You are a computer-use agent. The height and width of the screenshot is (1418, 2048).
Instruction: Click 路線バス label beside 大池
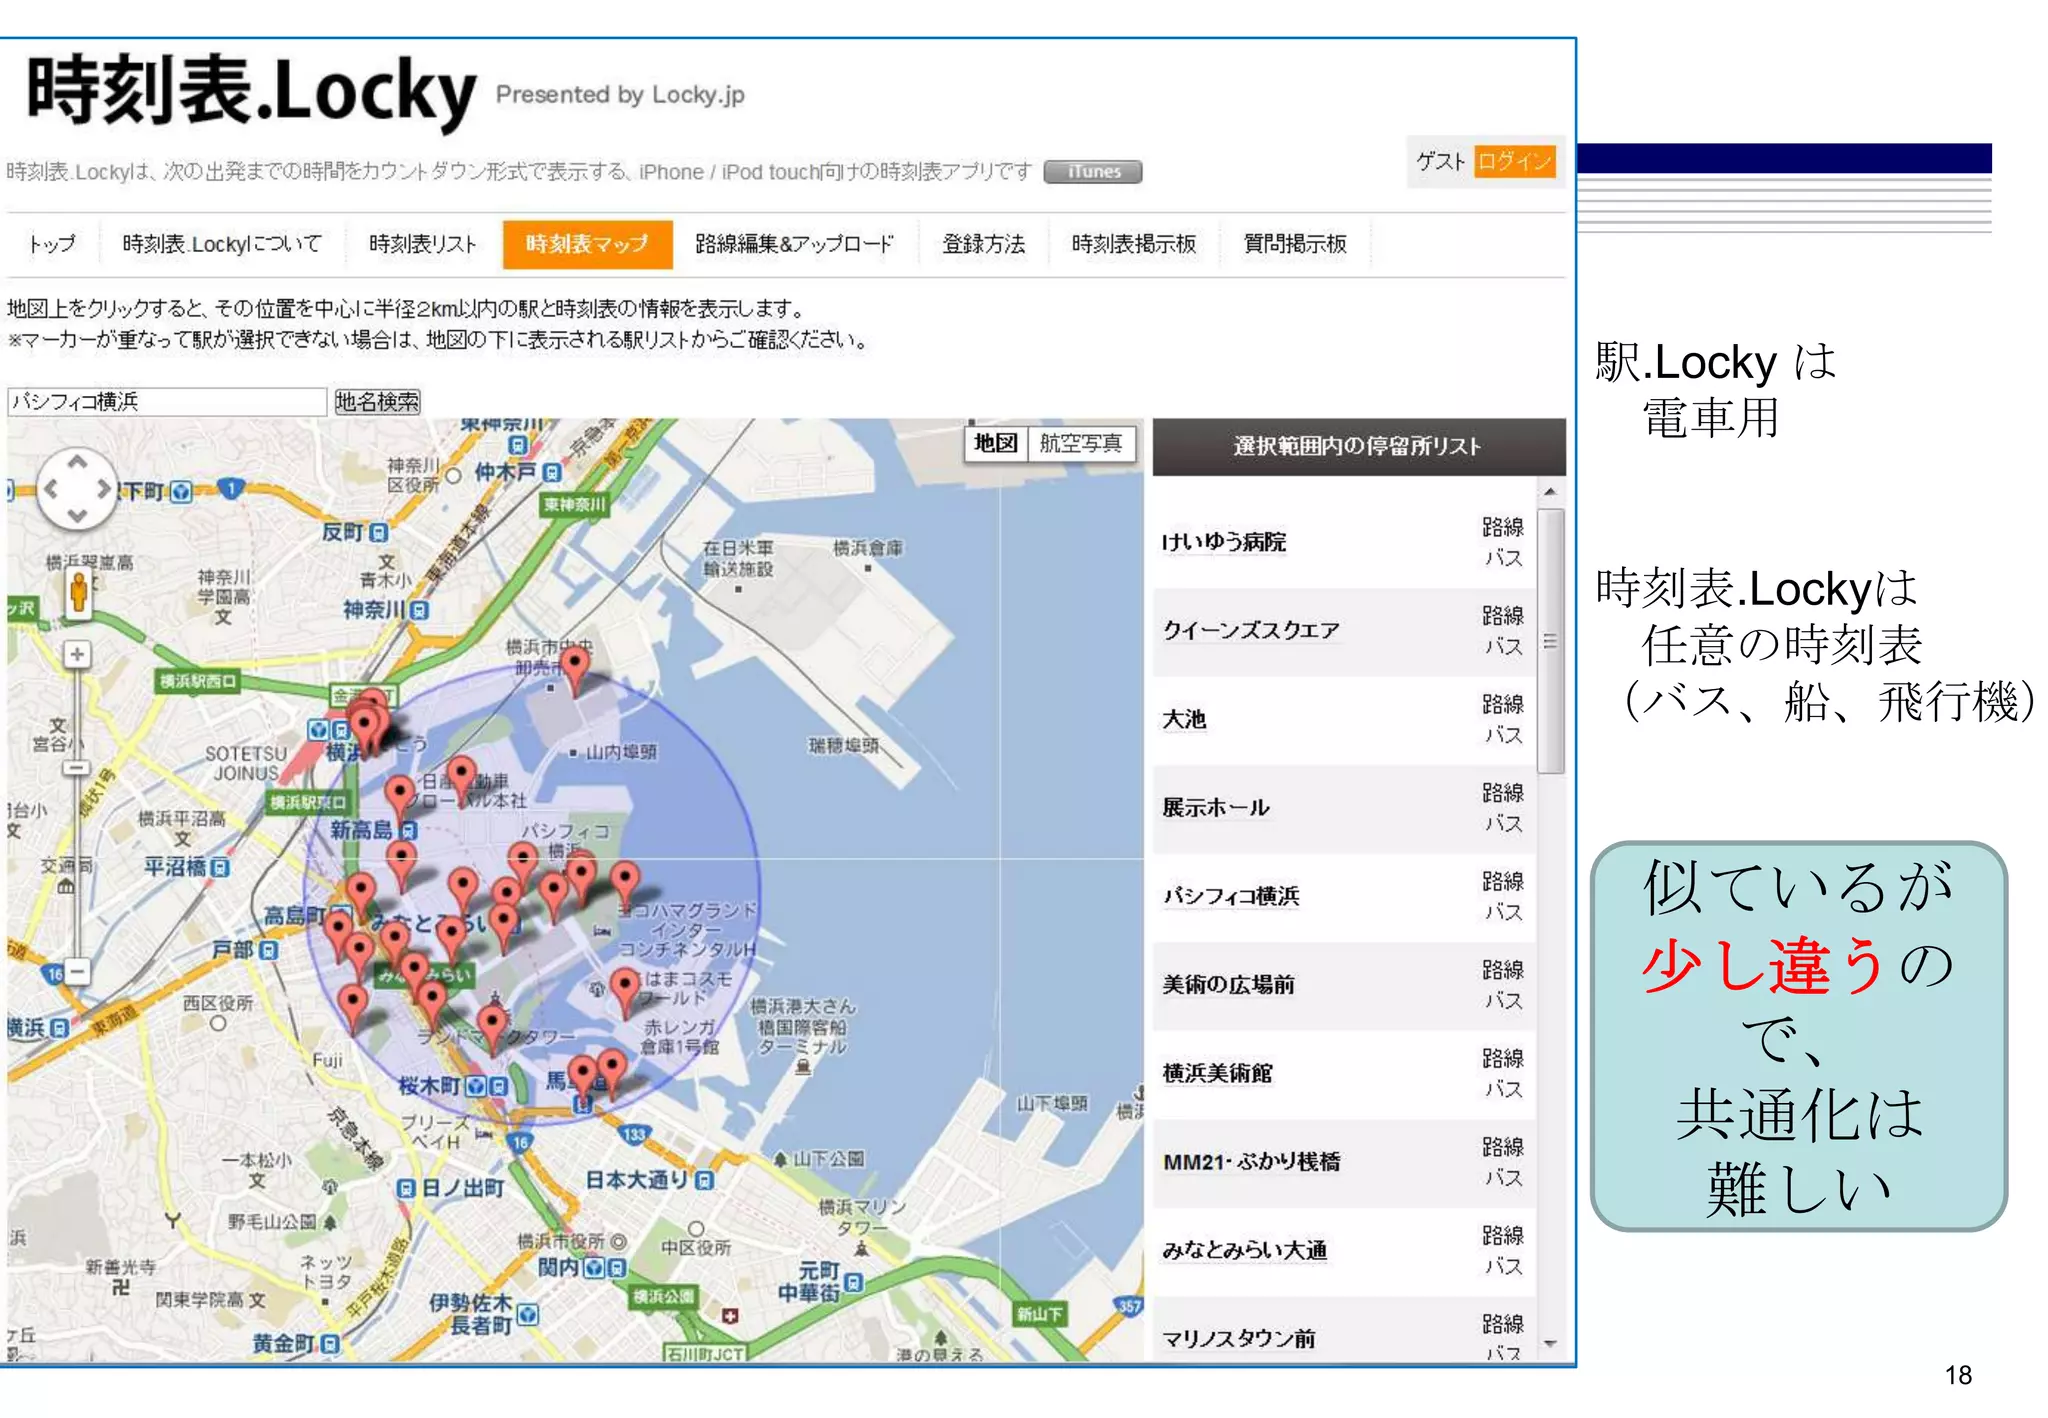pos(1503,720)
